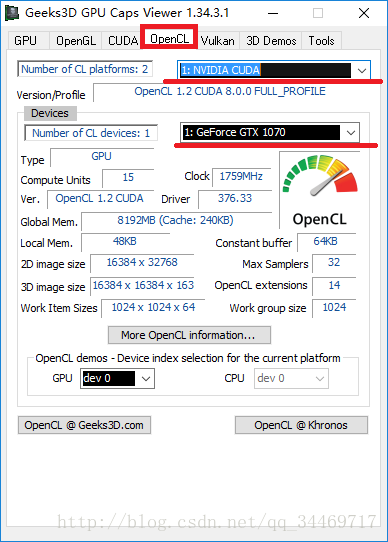Click the Ver. value OpenCL 1.2 CUDA
The height and width of the screenshot is (542, 388).
(x=100, y=198)
